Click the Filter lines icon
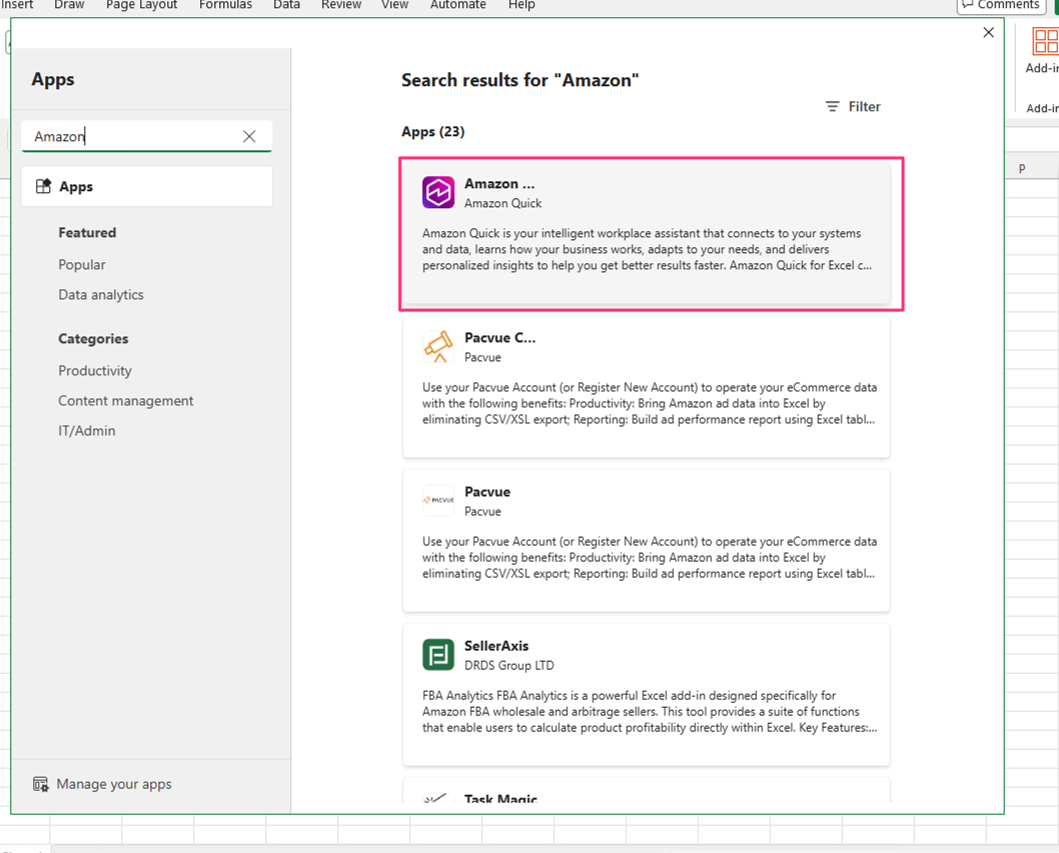 pos(833,107)
